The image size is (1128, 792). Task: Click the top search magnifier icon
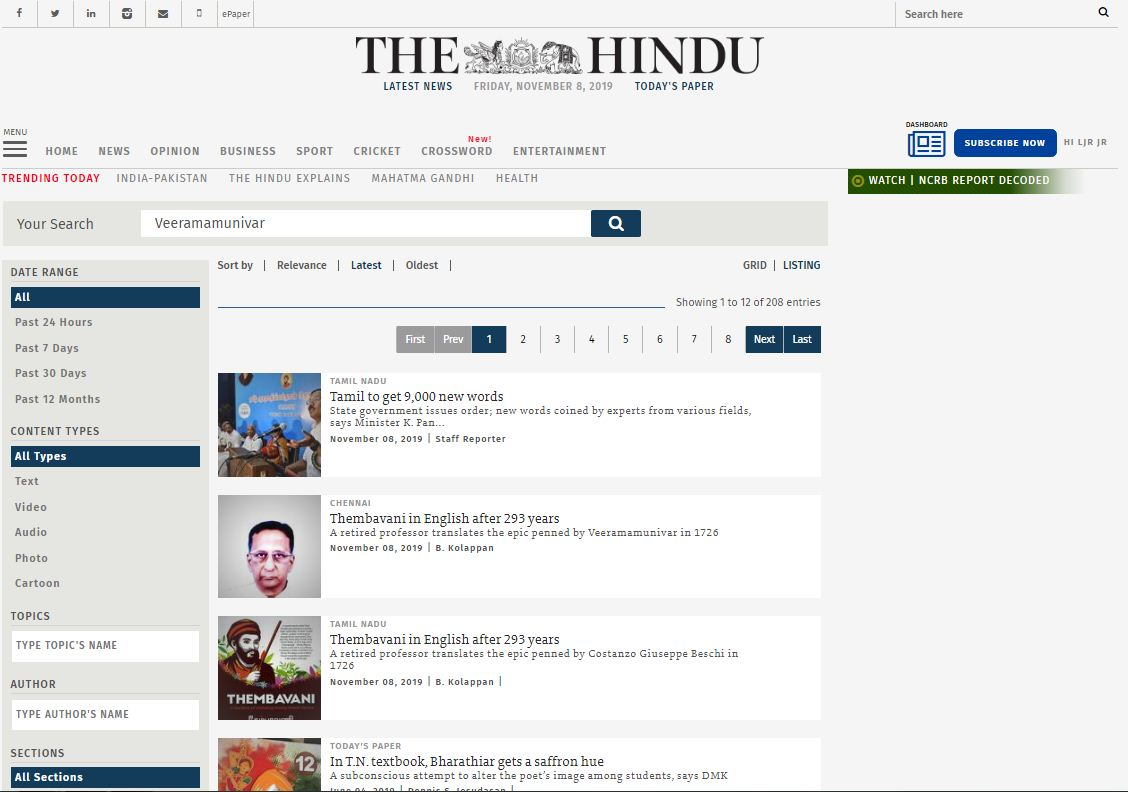click(1104, 12)
